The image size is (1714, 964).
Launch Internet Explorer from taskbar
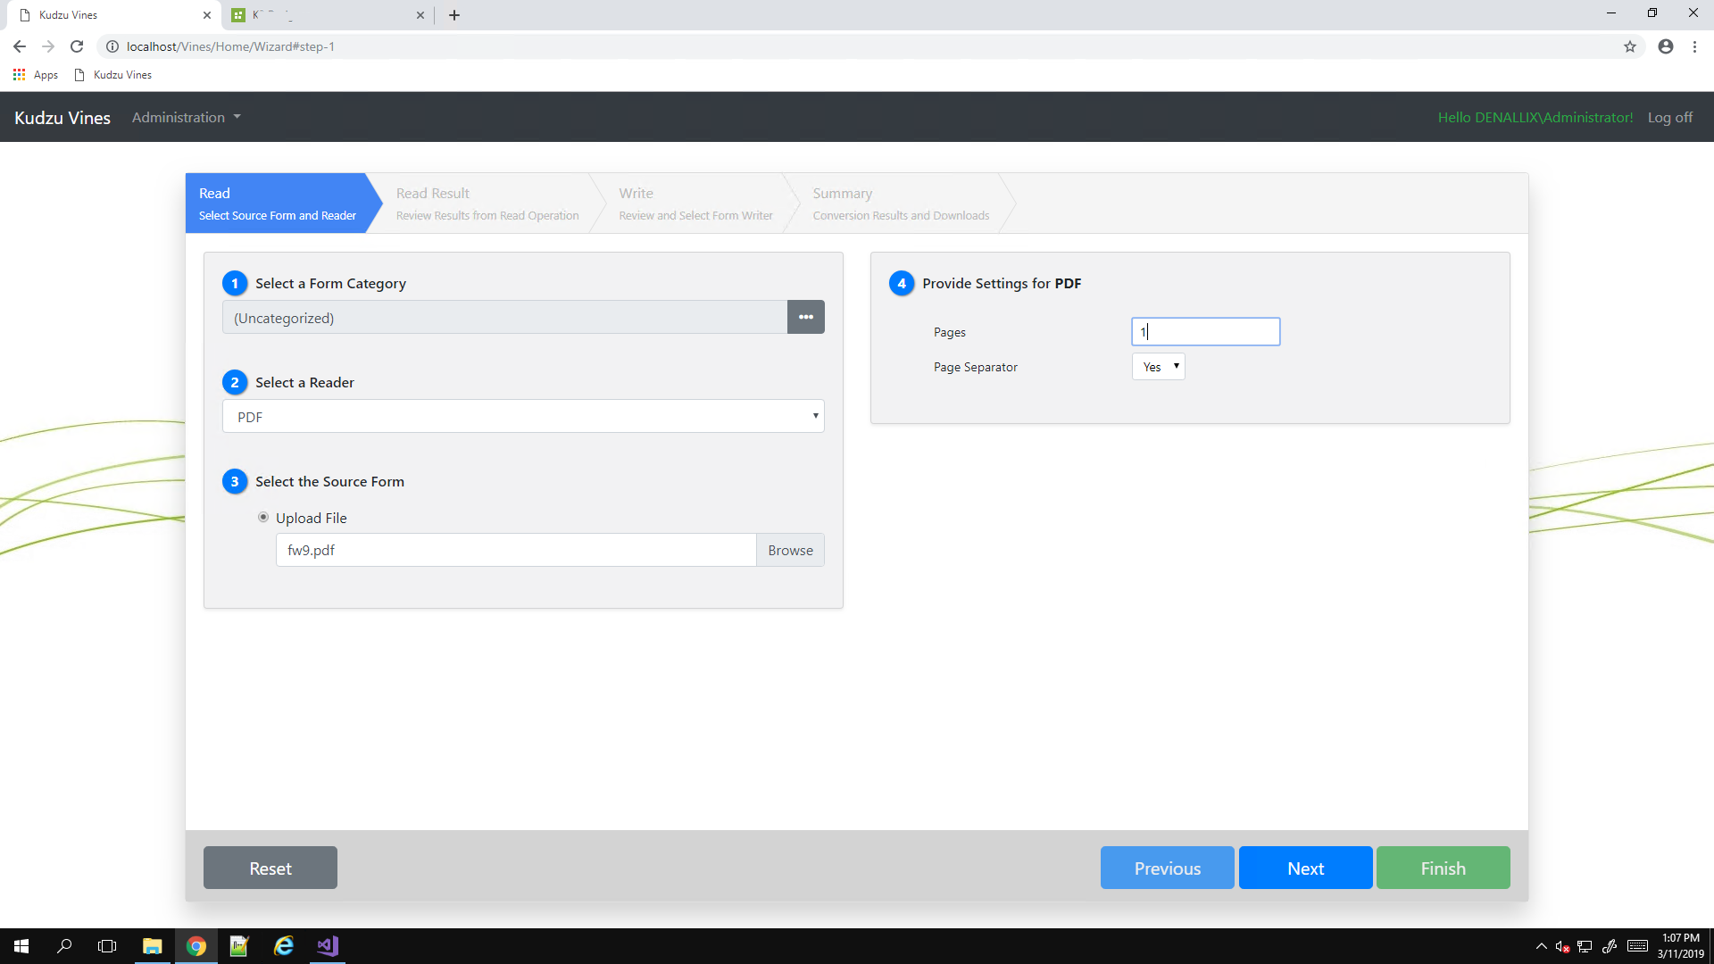pos(284,946)
